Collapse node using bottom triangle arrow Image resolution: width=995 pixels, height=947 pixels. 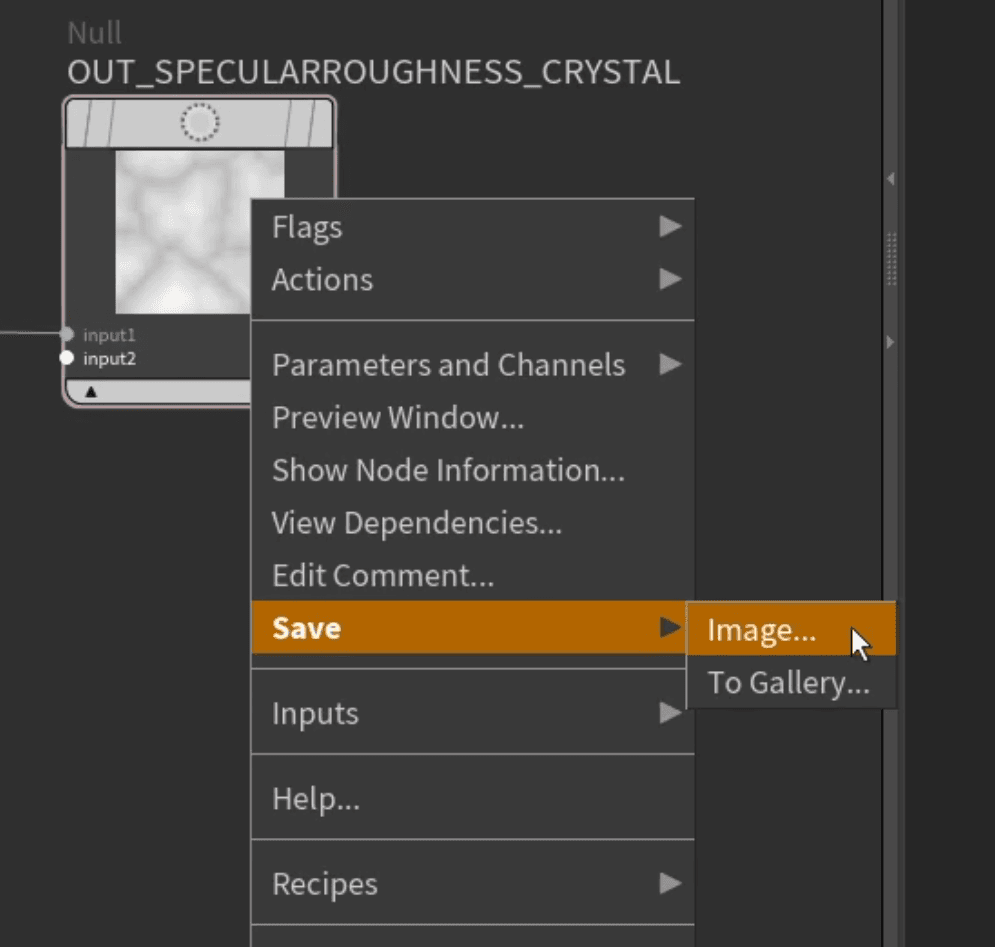click(91, 392)
